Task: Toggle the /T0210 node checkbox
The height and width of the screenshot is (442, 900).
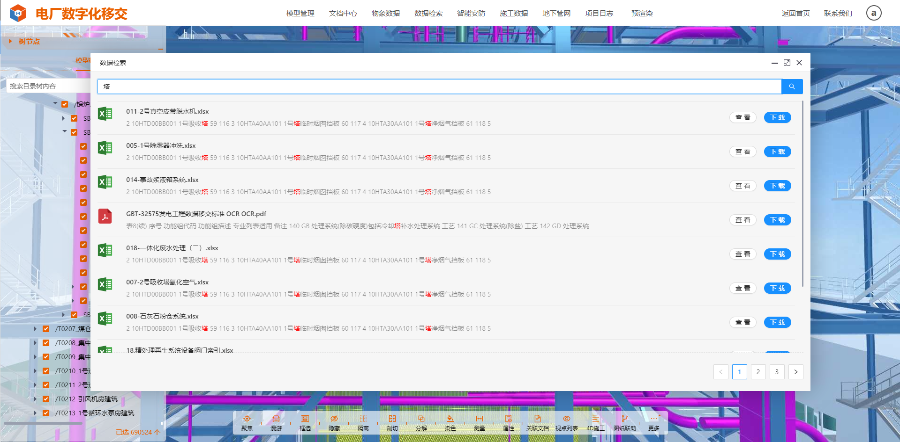Action: tap(45, 370)
